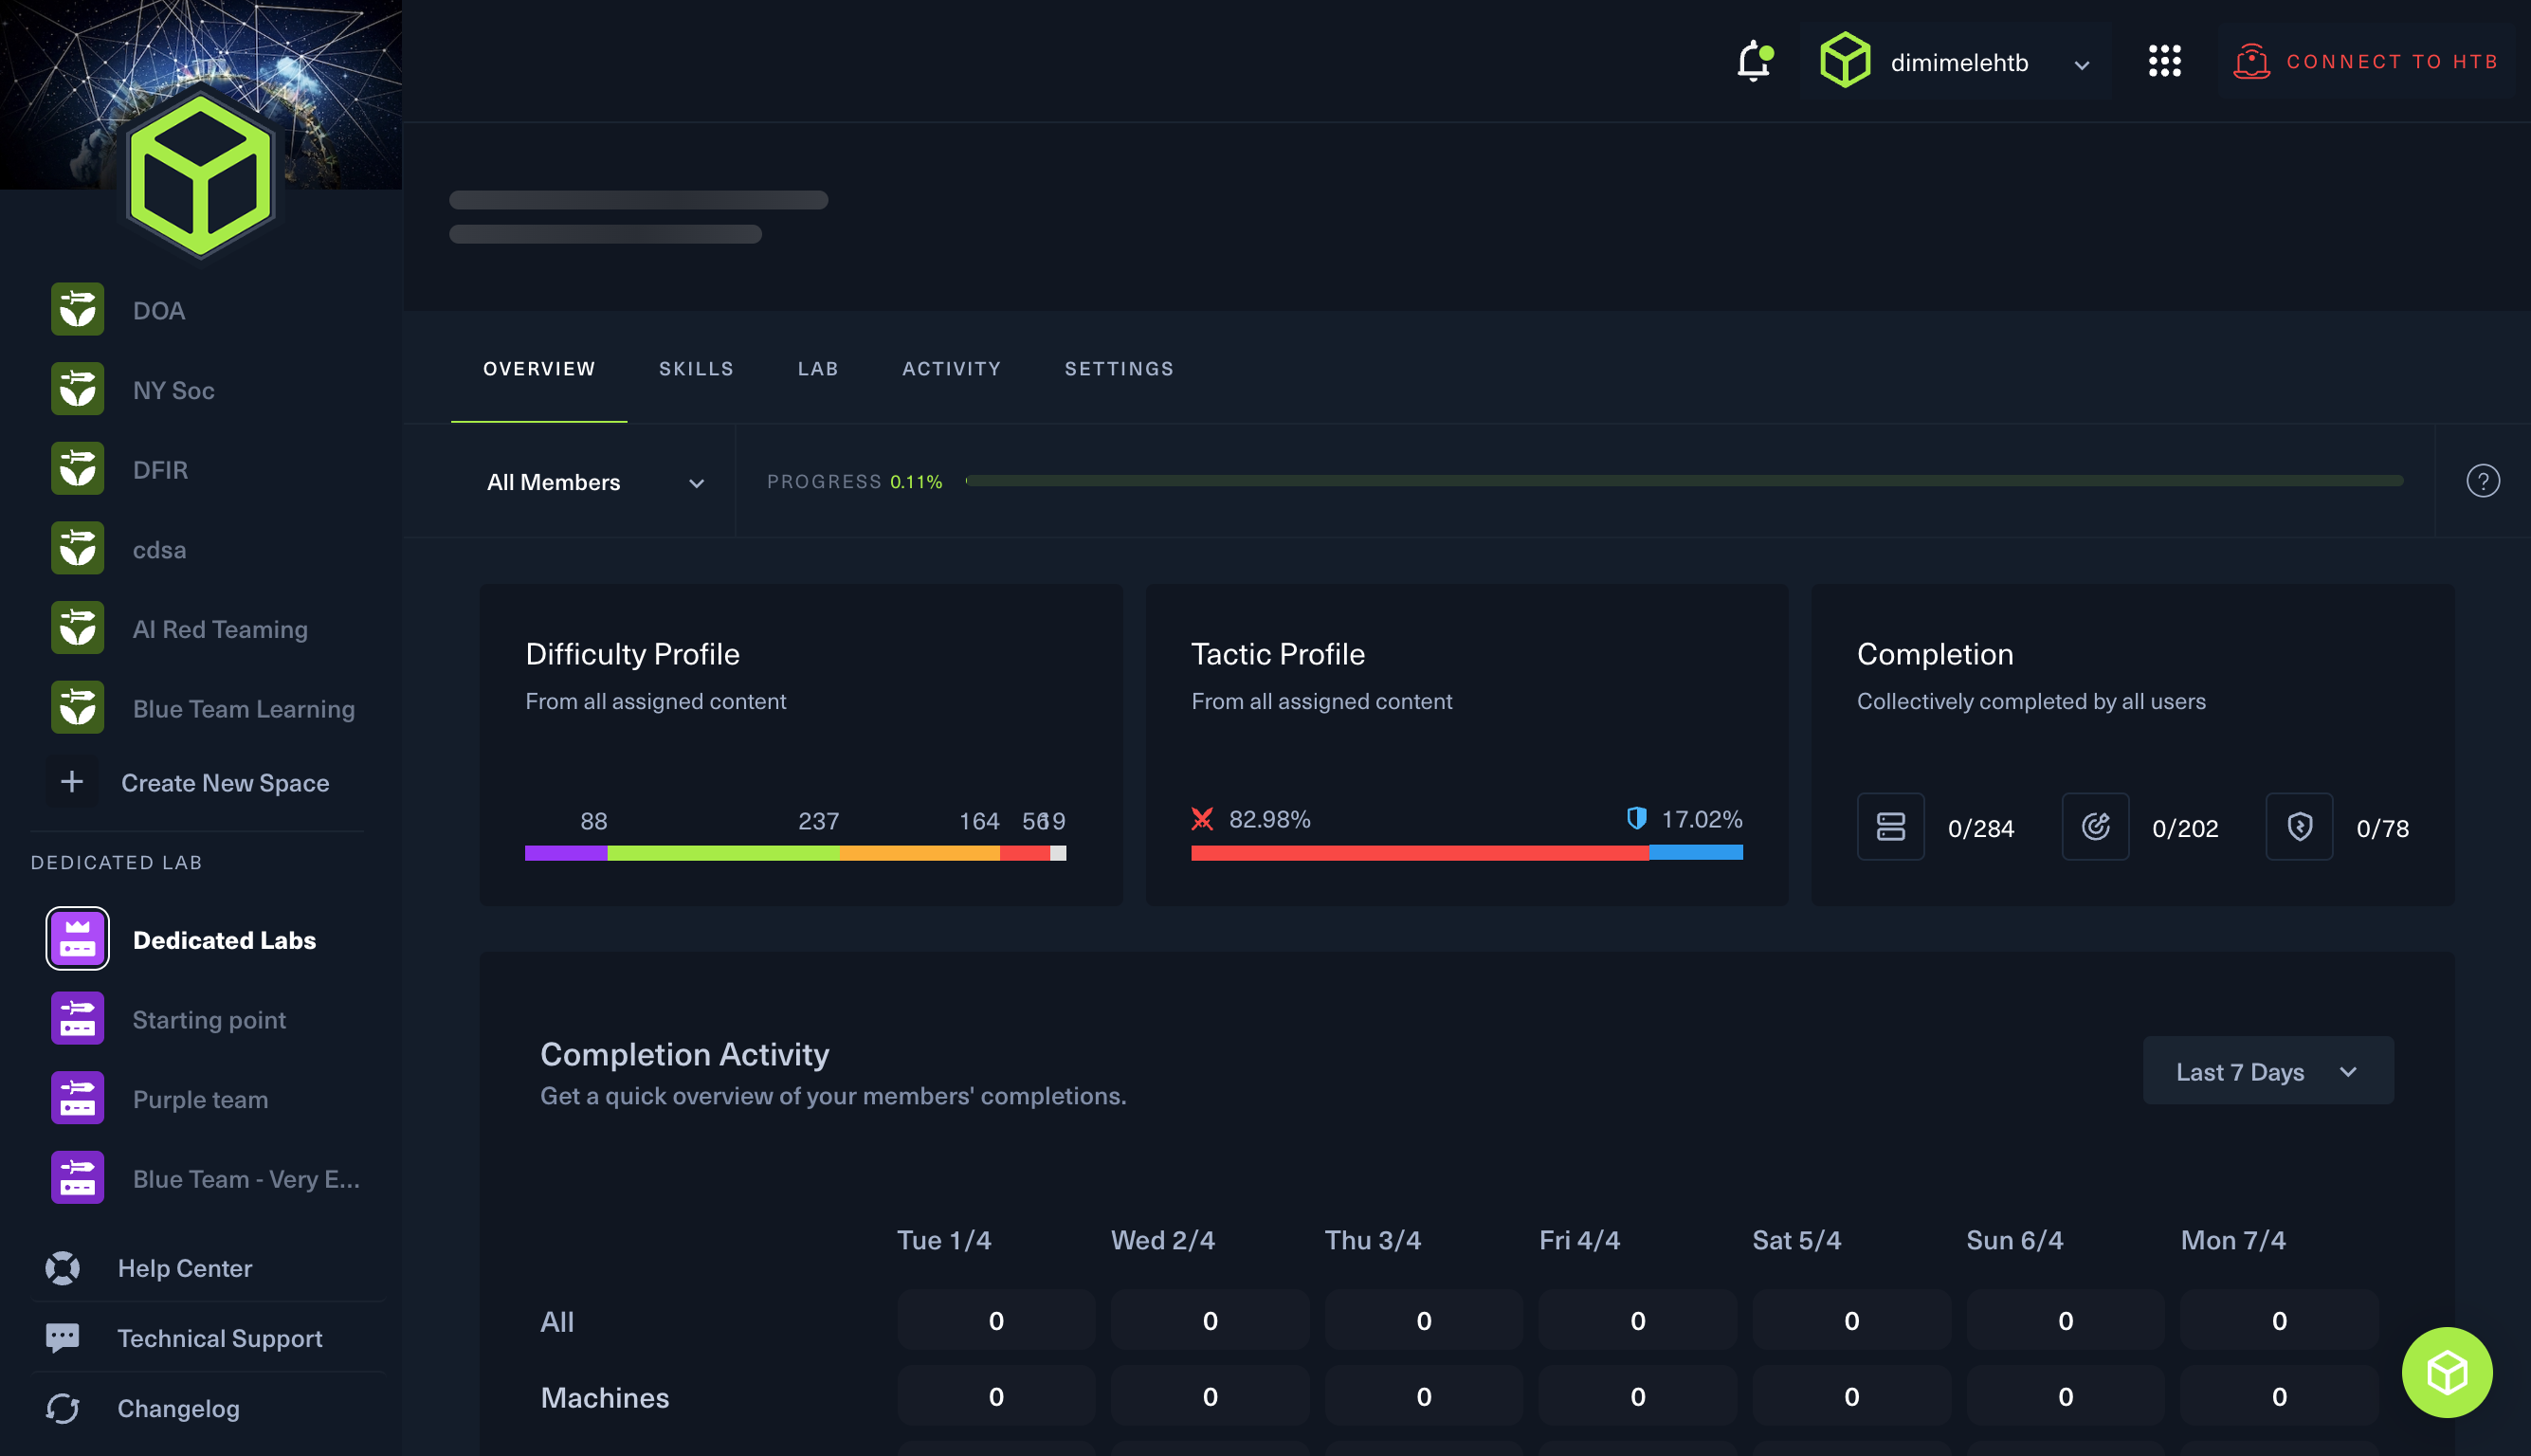Switch to the Activity tab

tap(951, 369)
